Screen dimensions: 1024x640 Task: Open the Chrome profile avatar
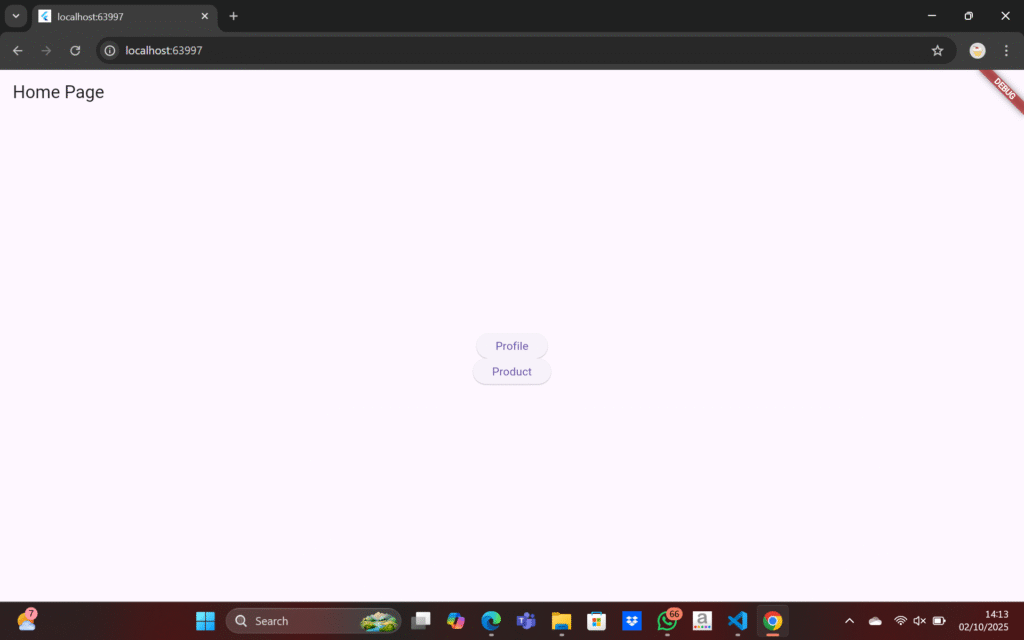[x=977, y=51]
